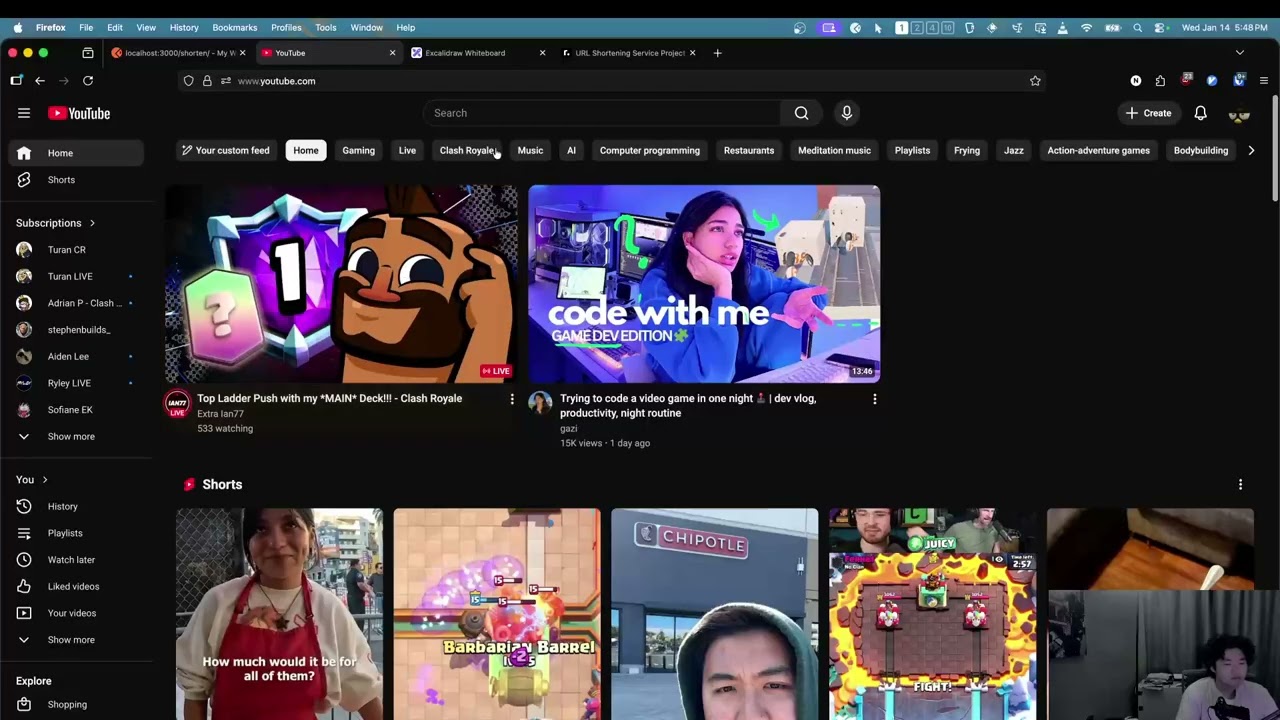
Task: Go back with the Firefox back arrow
Action: pos(40,81)
